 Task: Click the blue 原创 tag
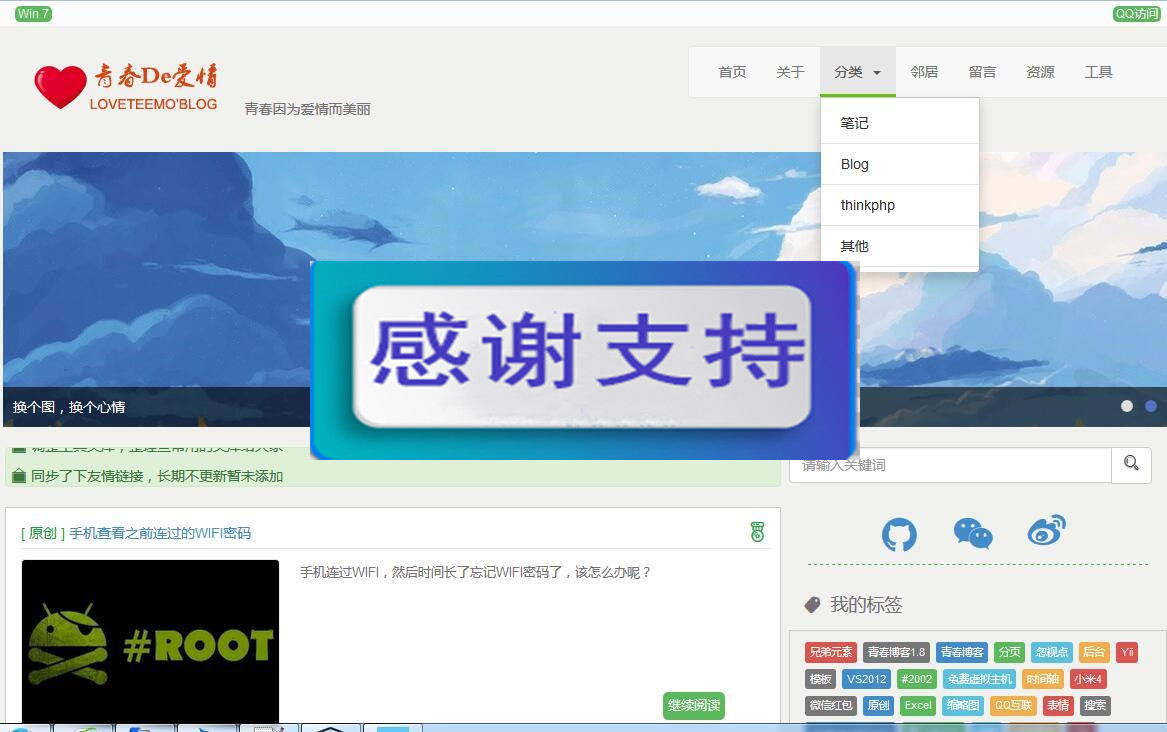click(x=878, y=705)
